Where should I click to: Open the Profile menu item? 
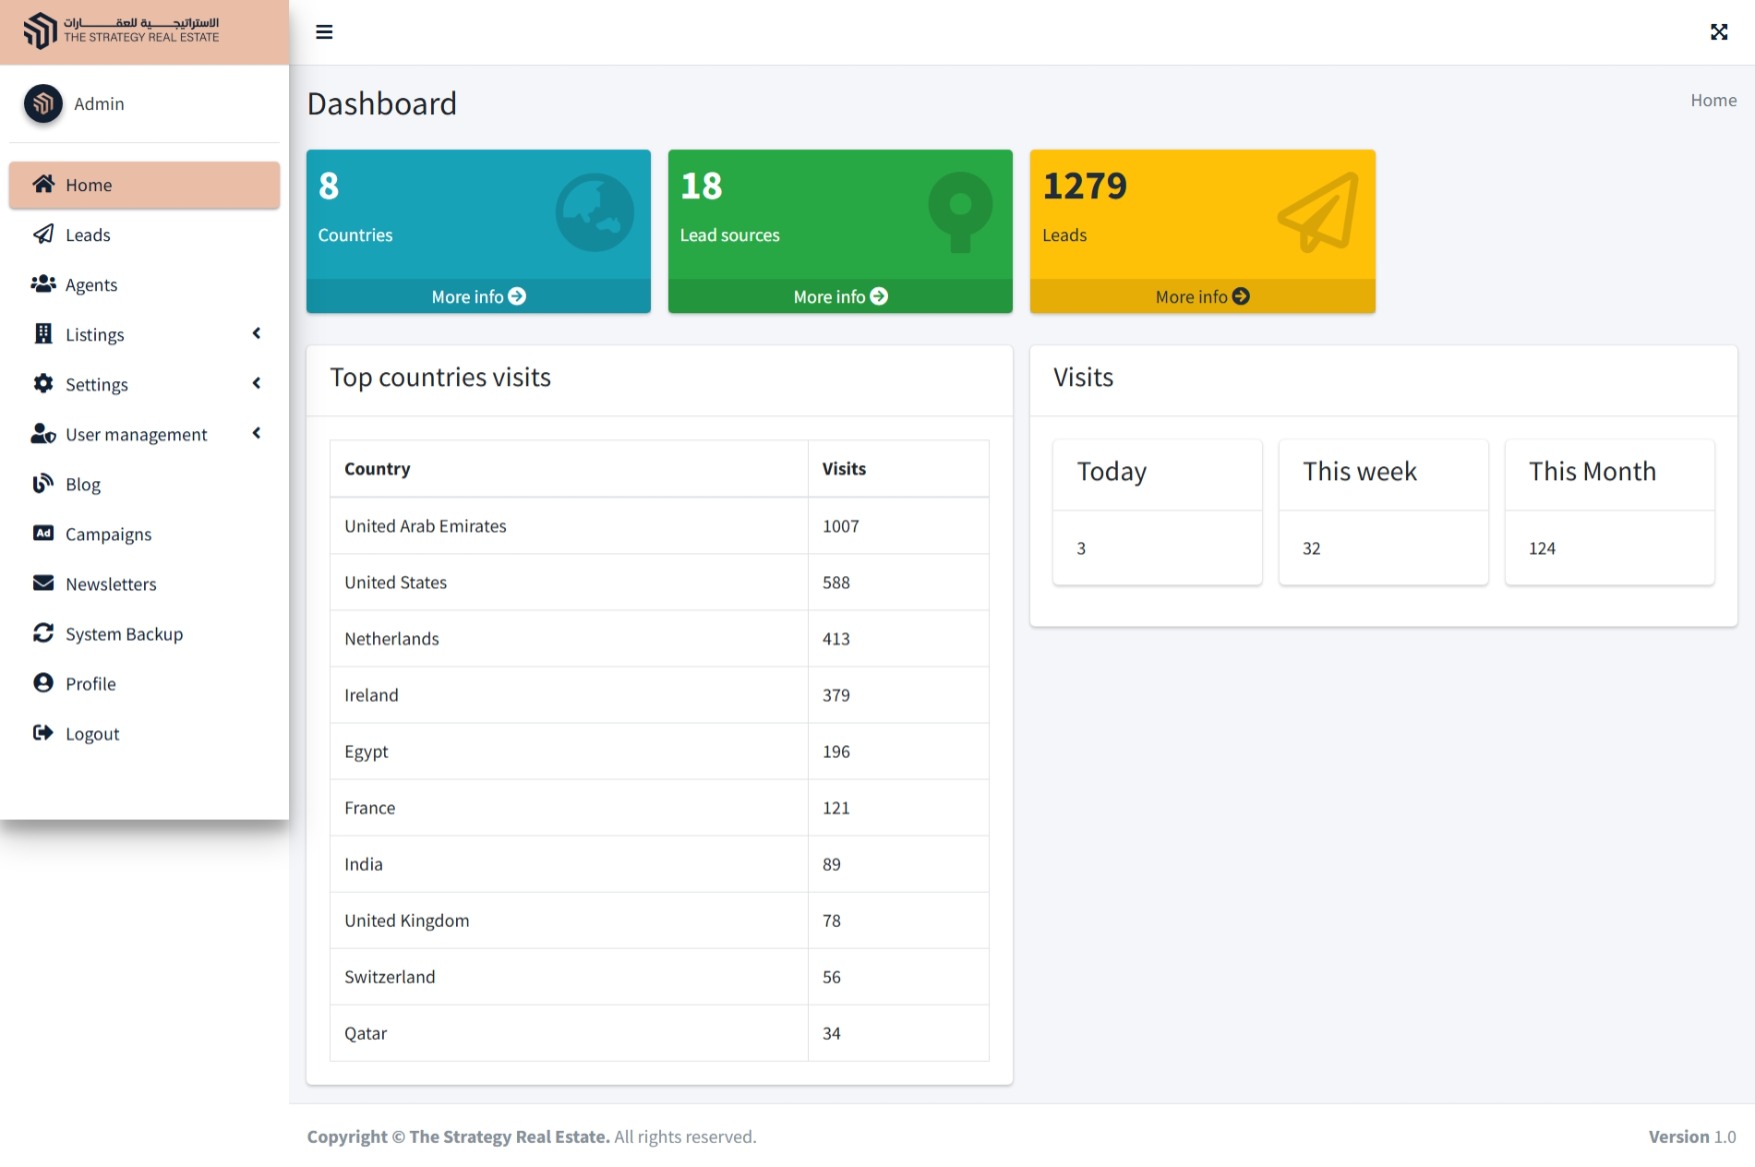point(90,684)
